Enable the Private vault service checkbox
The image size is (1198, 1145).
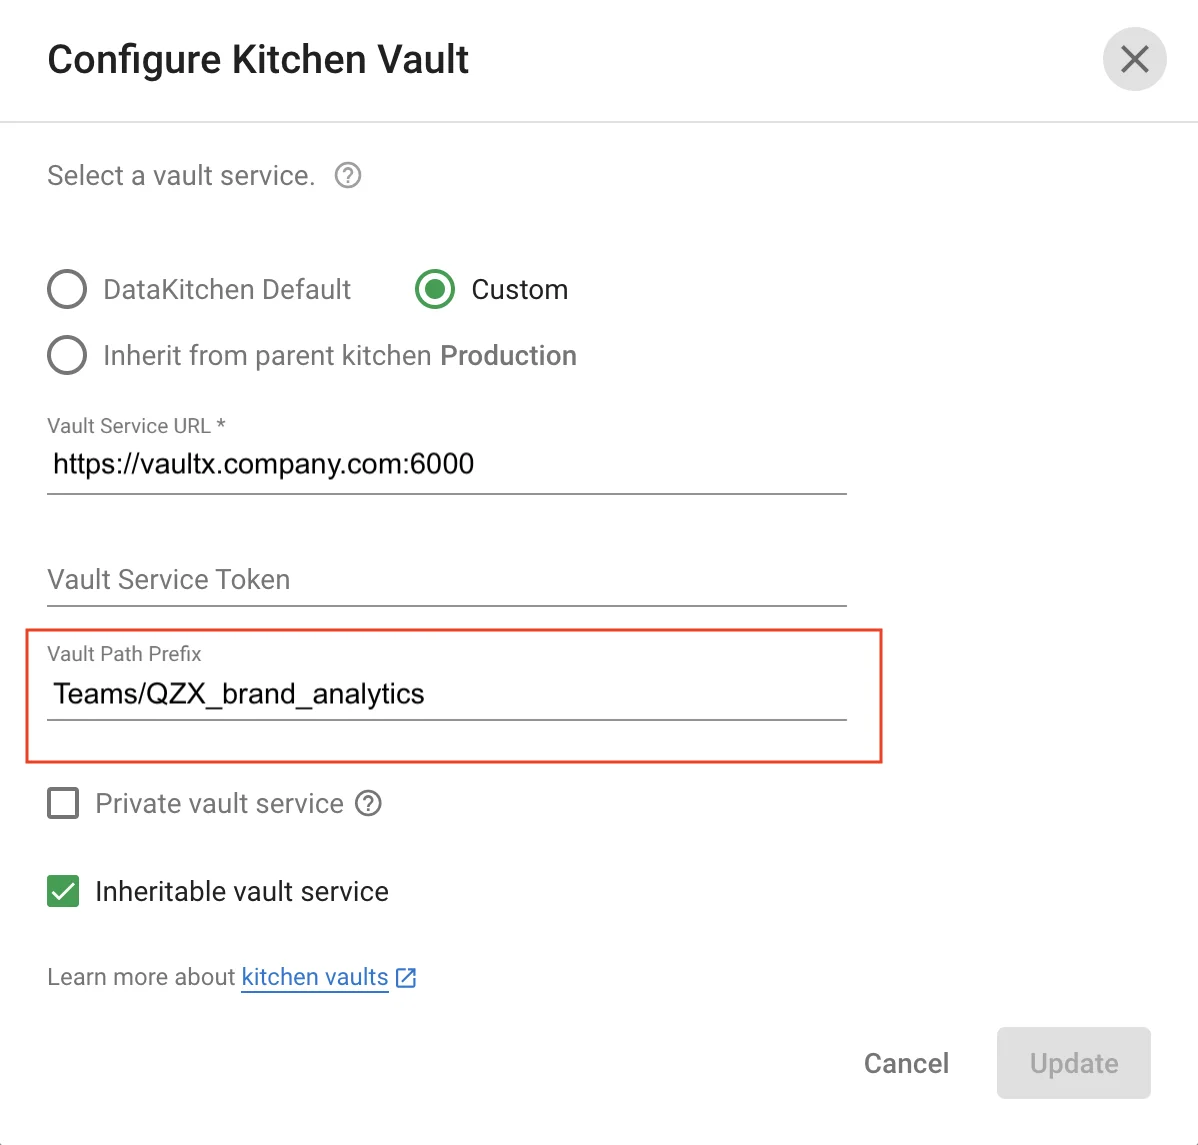[x=63, y=804]
